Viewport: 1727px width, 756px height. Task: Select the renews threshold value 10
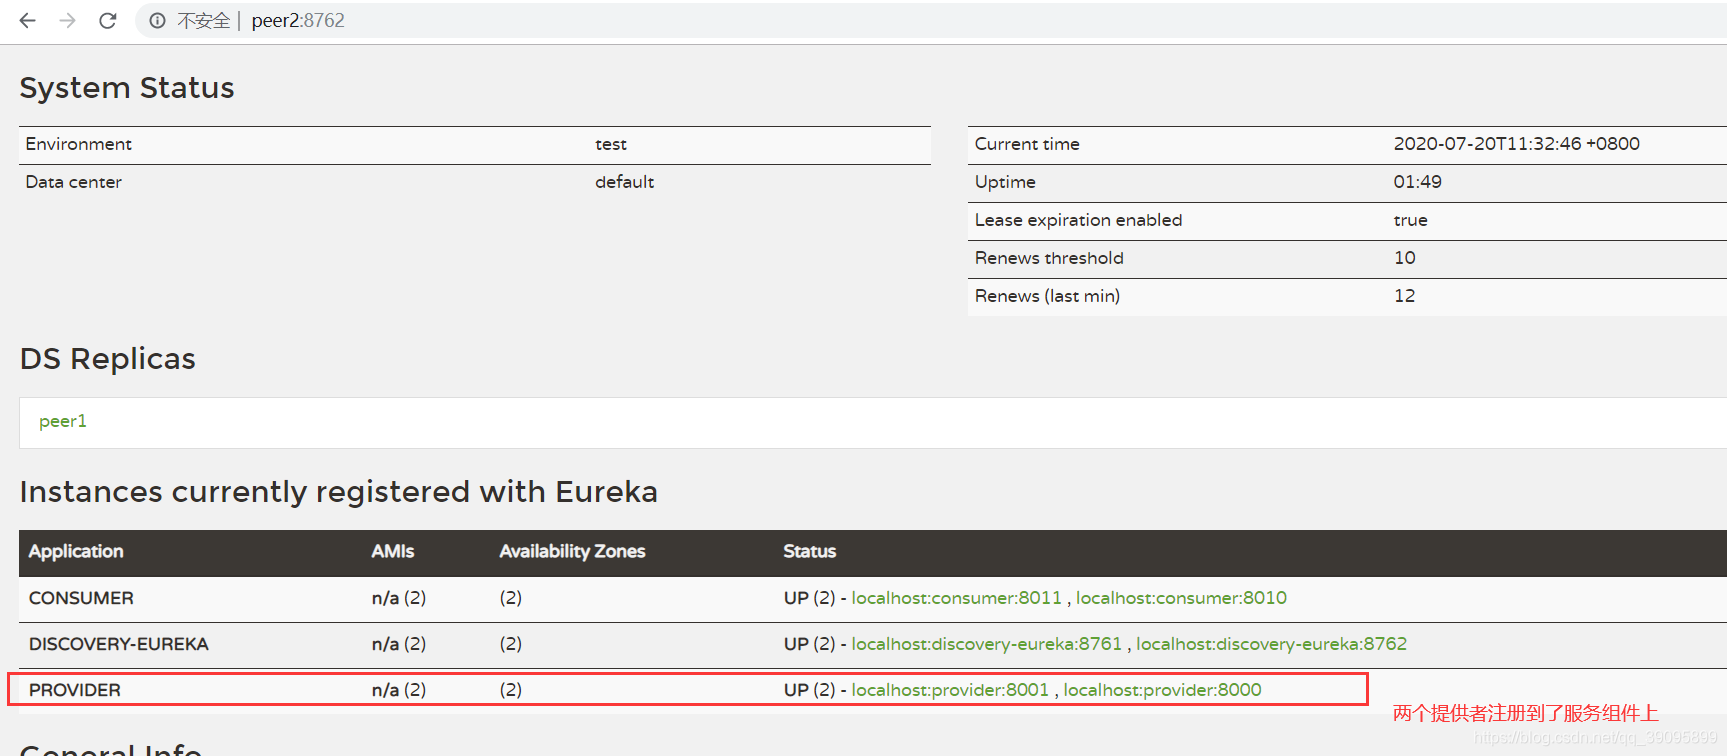pos(1405,258)
